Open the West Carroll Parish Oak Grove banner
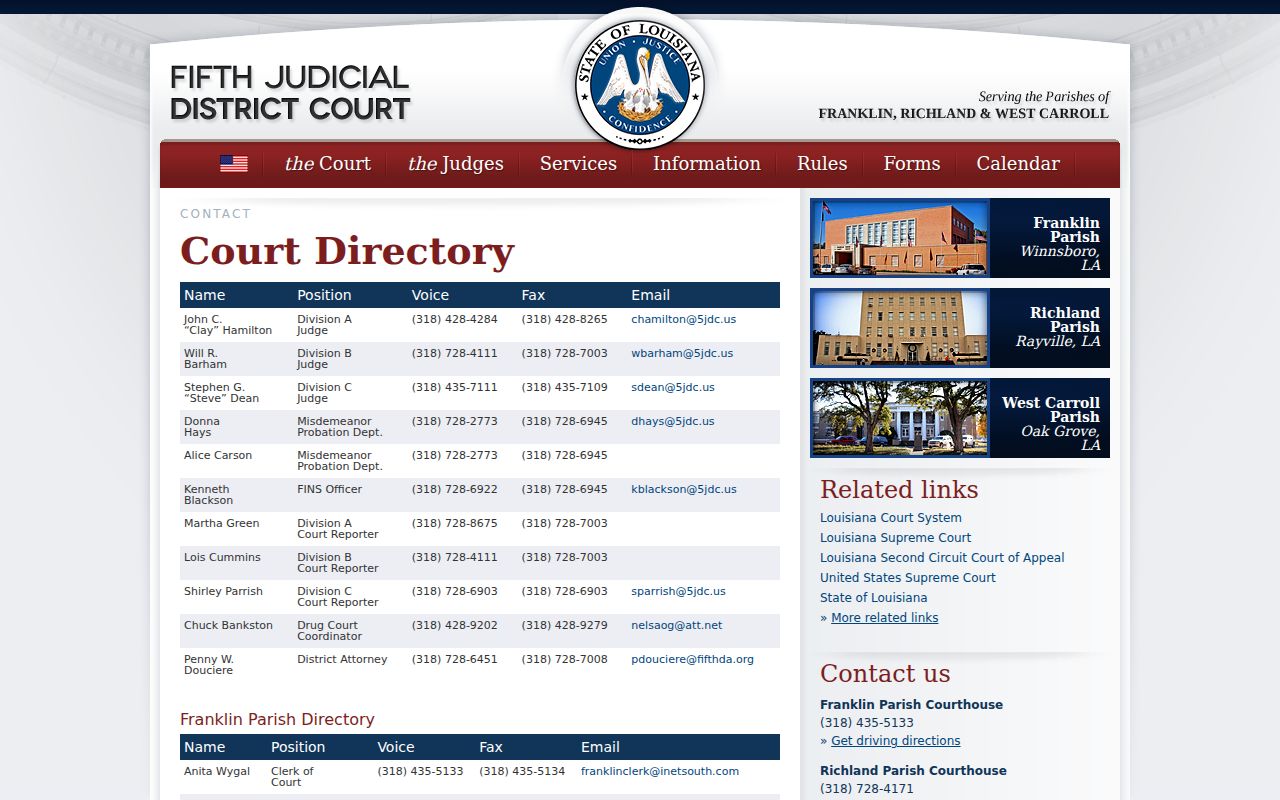Image resolution: width=1280 pixels, height=800 pixels. (960, 418)
